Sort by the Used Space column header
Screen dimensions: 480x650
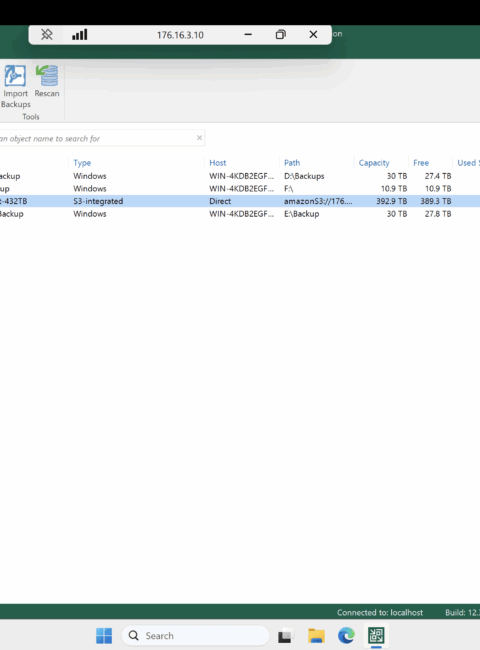click(x=468, y=163)
